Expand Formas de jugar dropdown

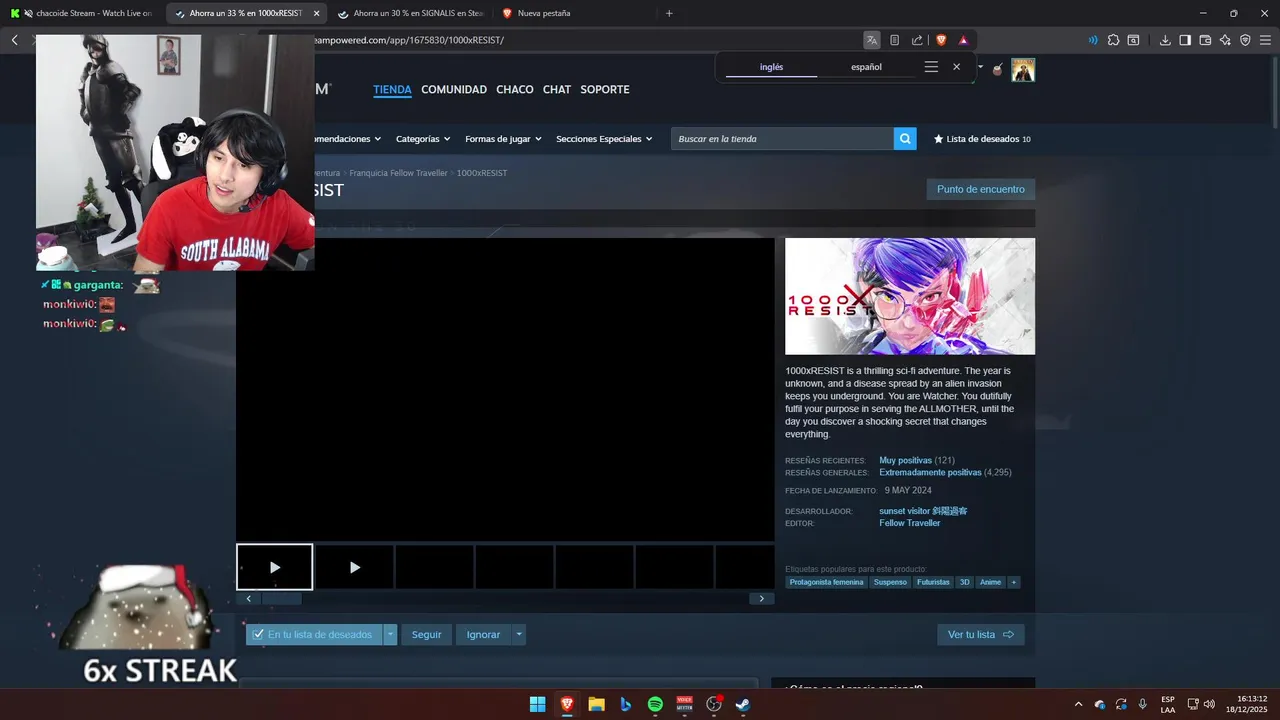[503, 139]
